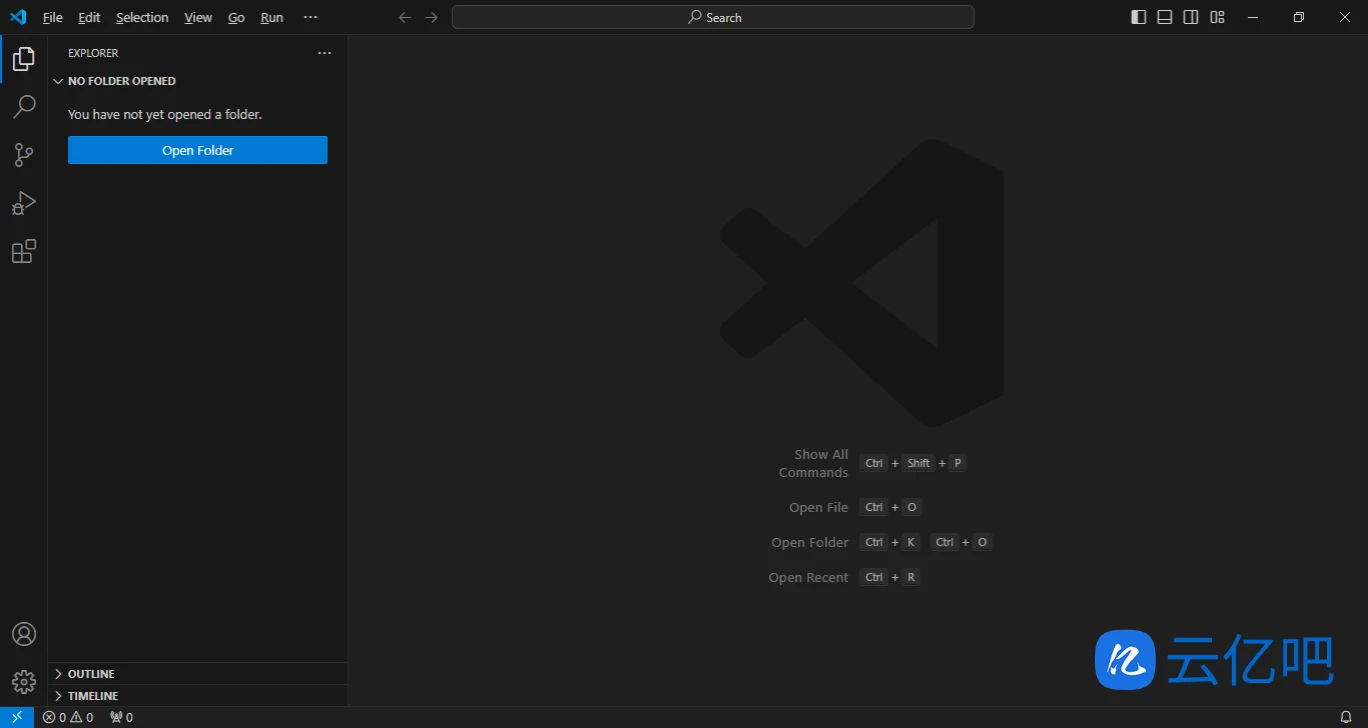Image resolution: width=1368 pixels, height=728 pixels.
Task: Click 'You have not yet opened a folder' text
Action: point(165,115)
